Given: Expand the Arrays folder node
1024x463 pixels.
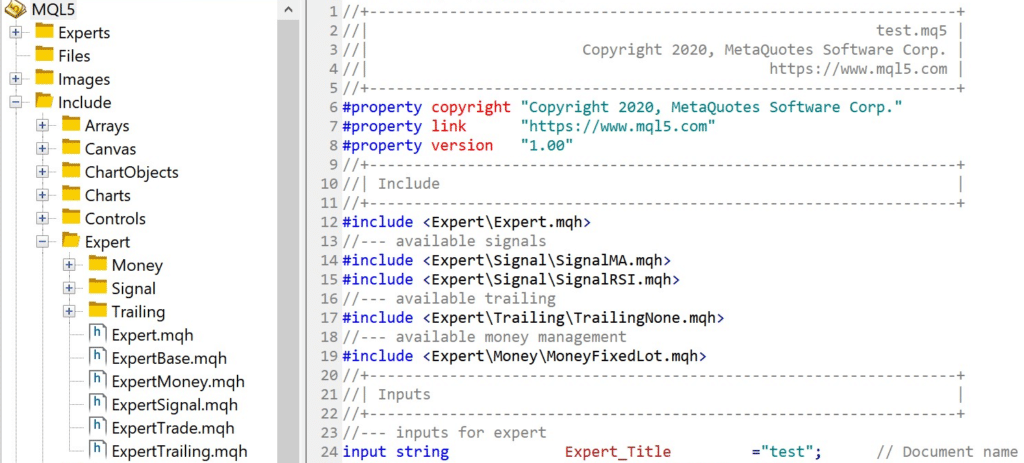Looking at the screenshot, I should (42, 126).
